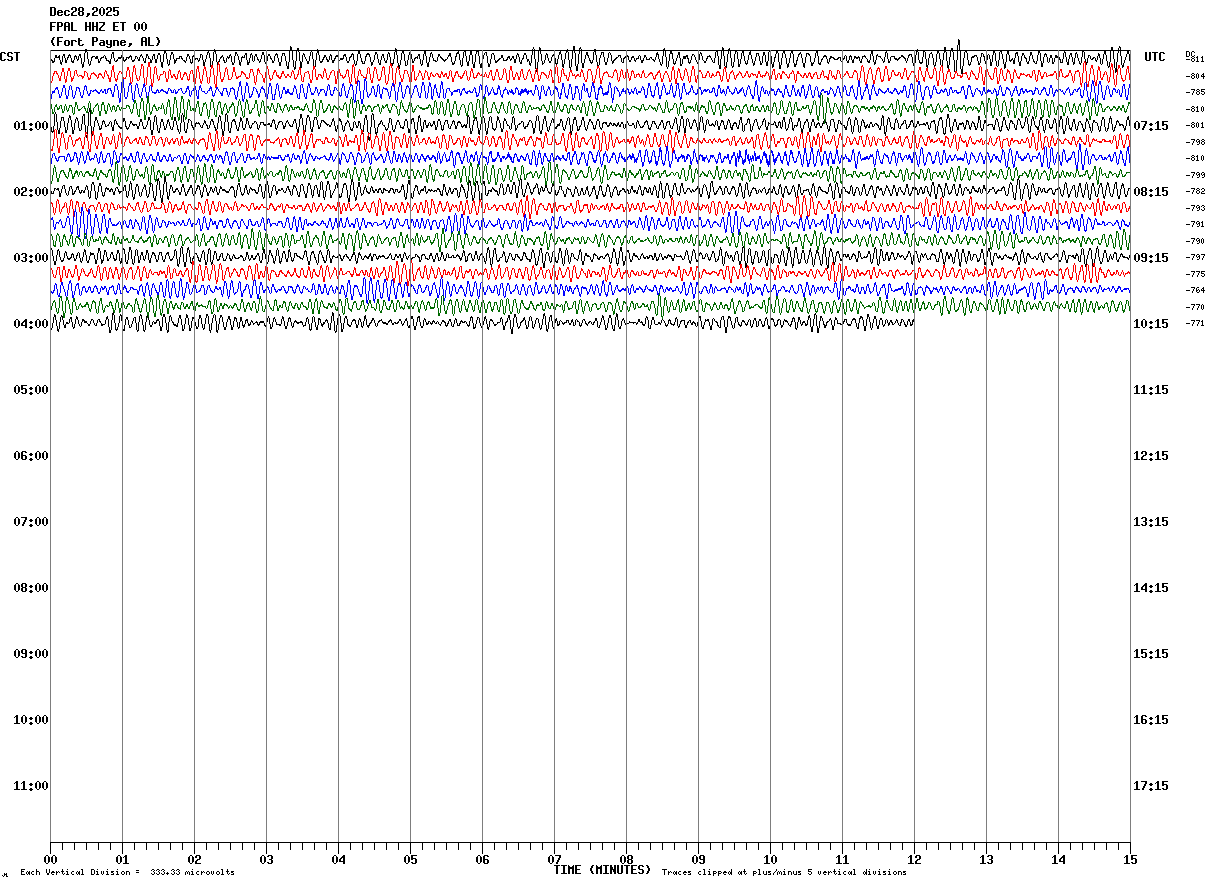
Task: Click minute 14 on the time axis
Action: [1058, 859]
